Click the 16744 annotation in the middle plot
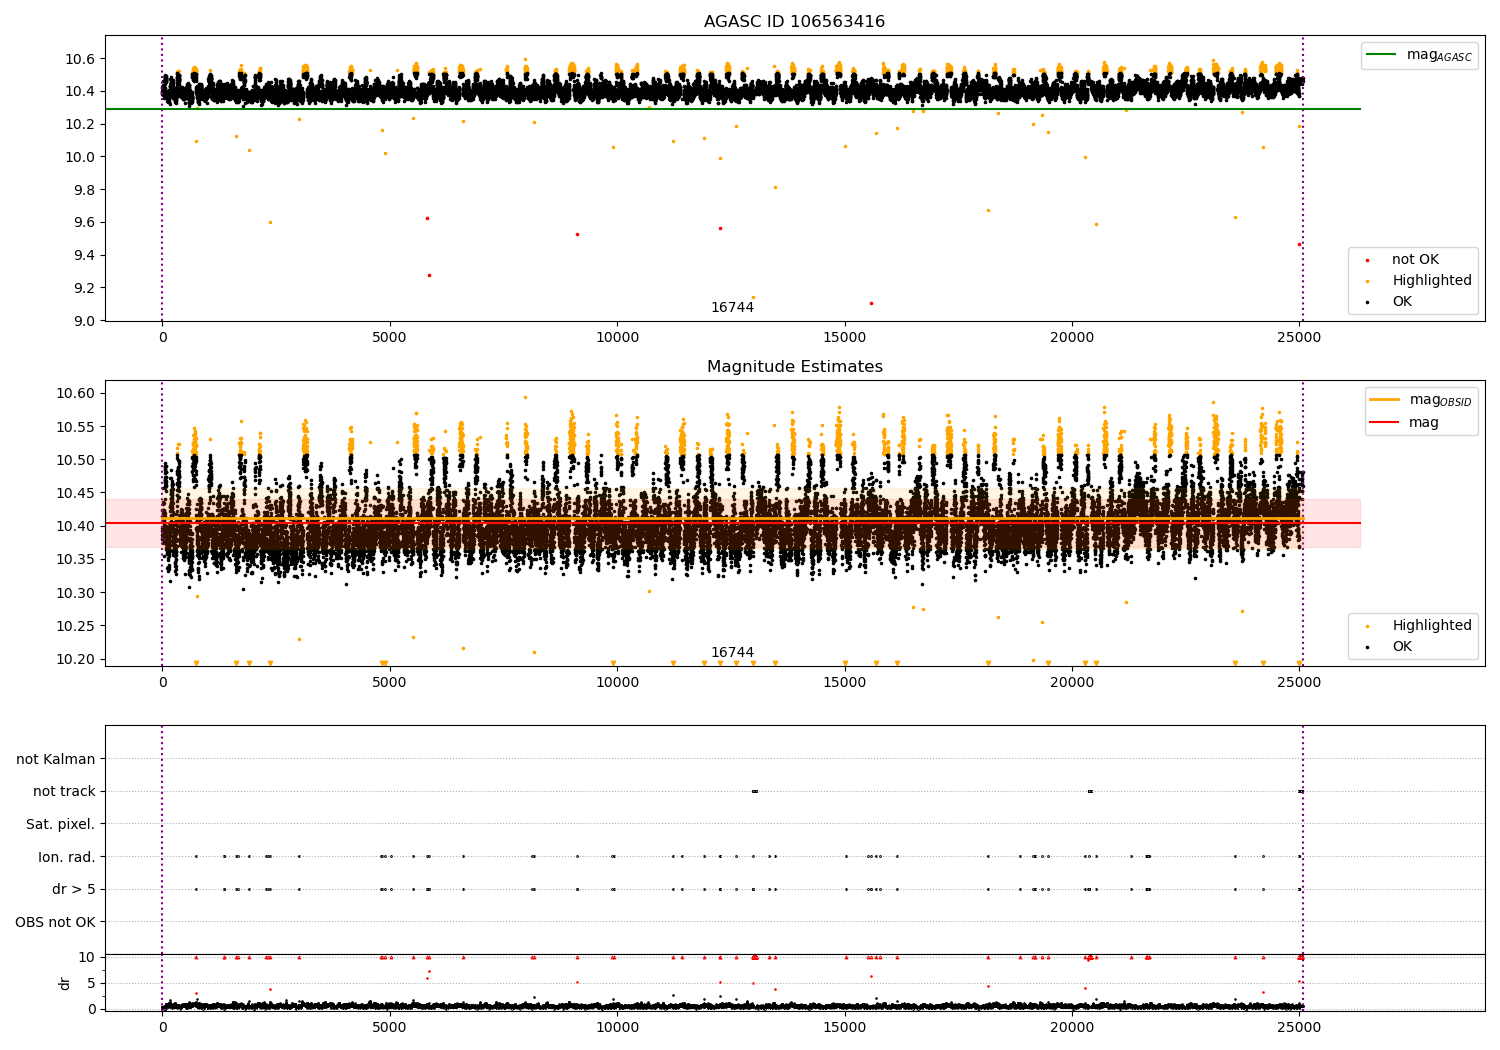This screenshot has height=1050, width=1500. (732, 653)
